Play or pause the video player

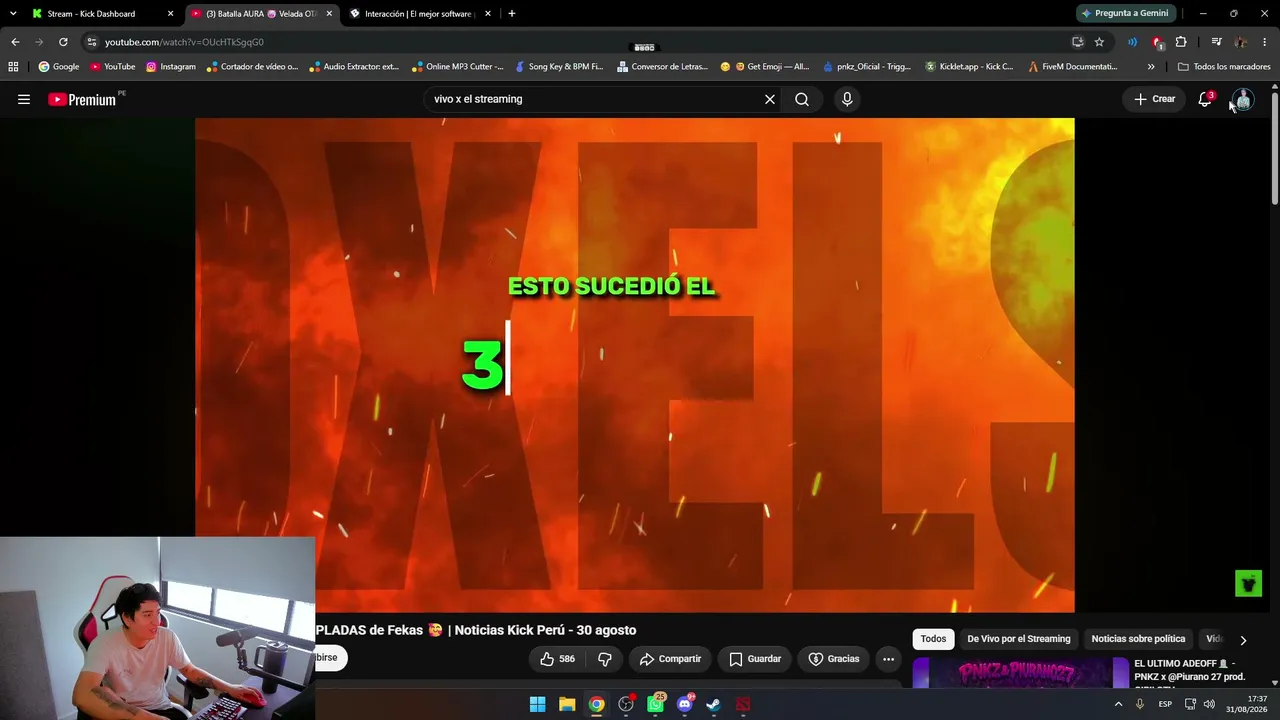(635, 365)
